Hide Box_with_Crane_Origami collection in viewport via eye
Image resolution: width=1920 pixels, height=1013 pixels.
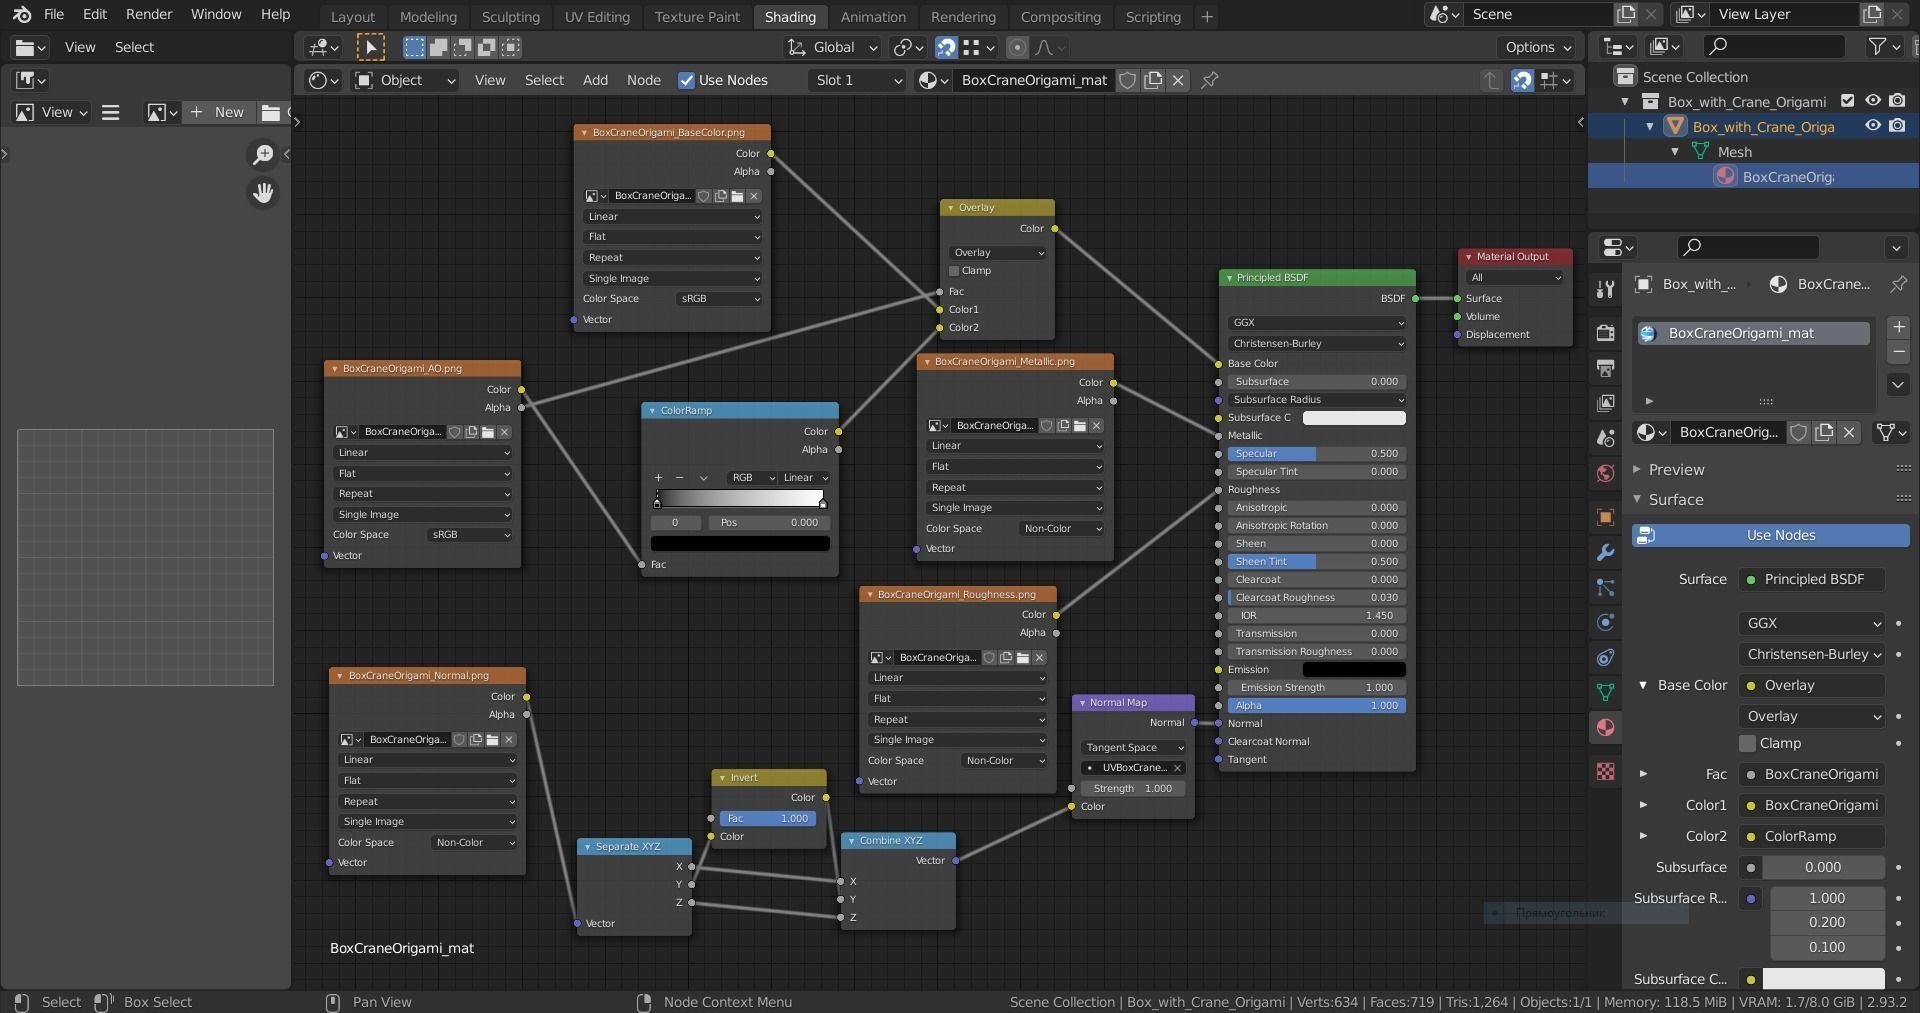coord(1872,101)
